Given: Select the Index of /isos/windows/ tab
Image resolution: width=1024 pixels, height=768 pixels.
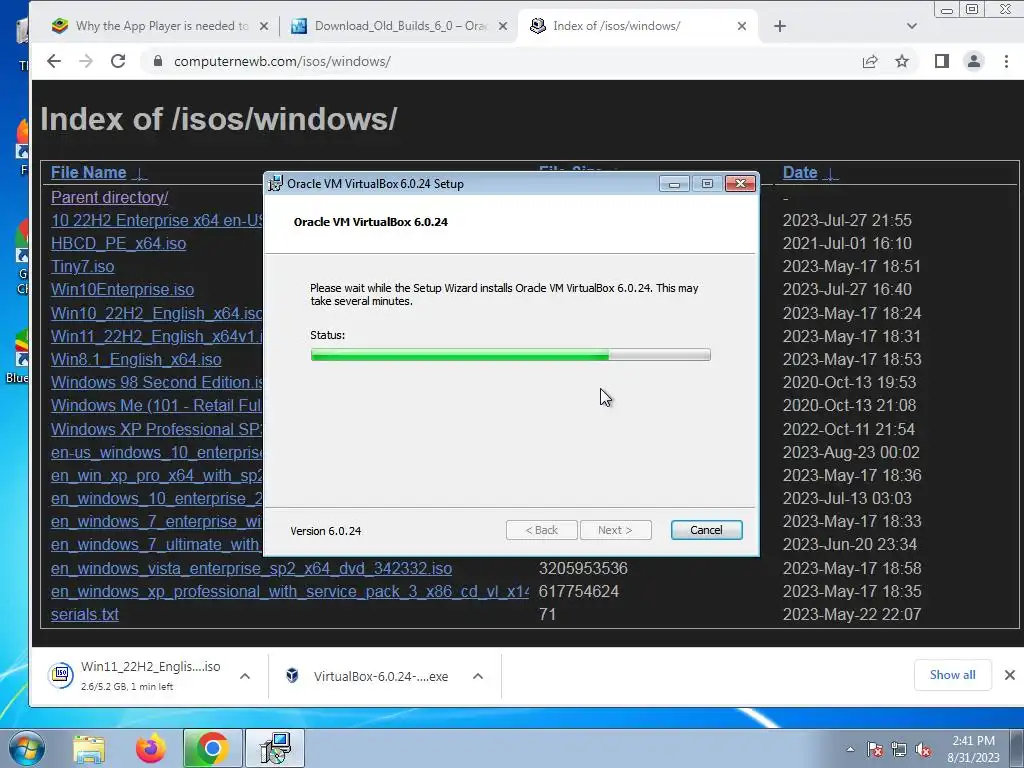Looking at the screenshot, I should tap(637, 26).
